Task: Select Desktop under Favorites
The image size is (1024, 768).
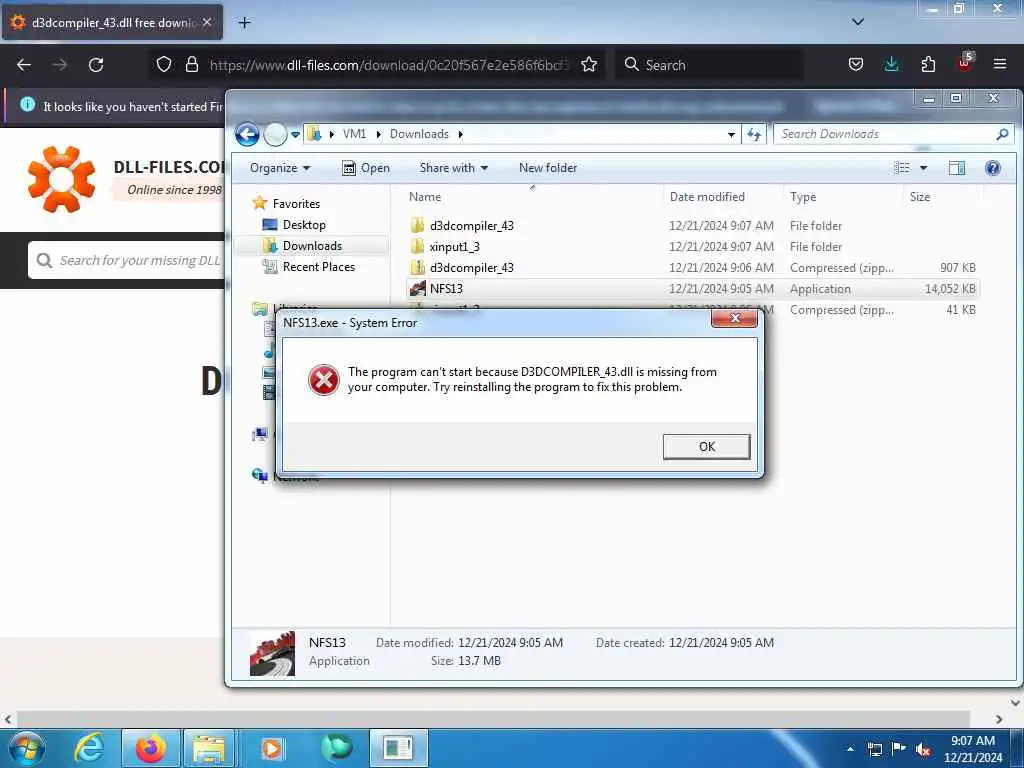Action: point(304,225)
